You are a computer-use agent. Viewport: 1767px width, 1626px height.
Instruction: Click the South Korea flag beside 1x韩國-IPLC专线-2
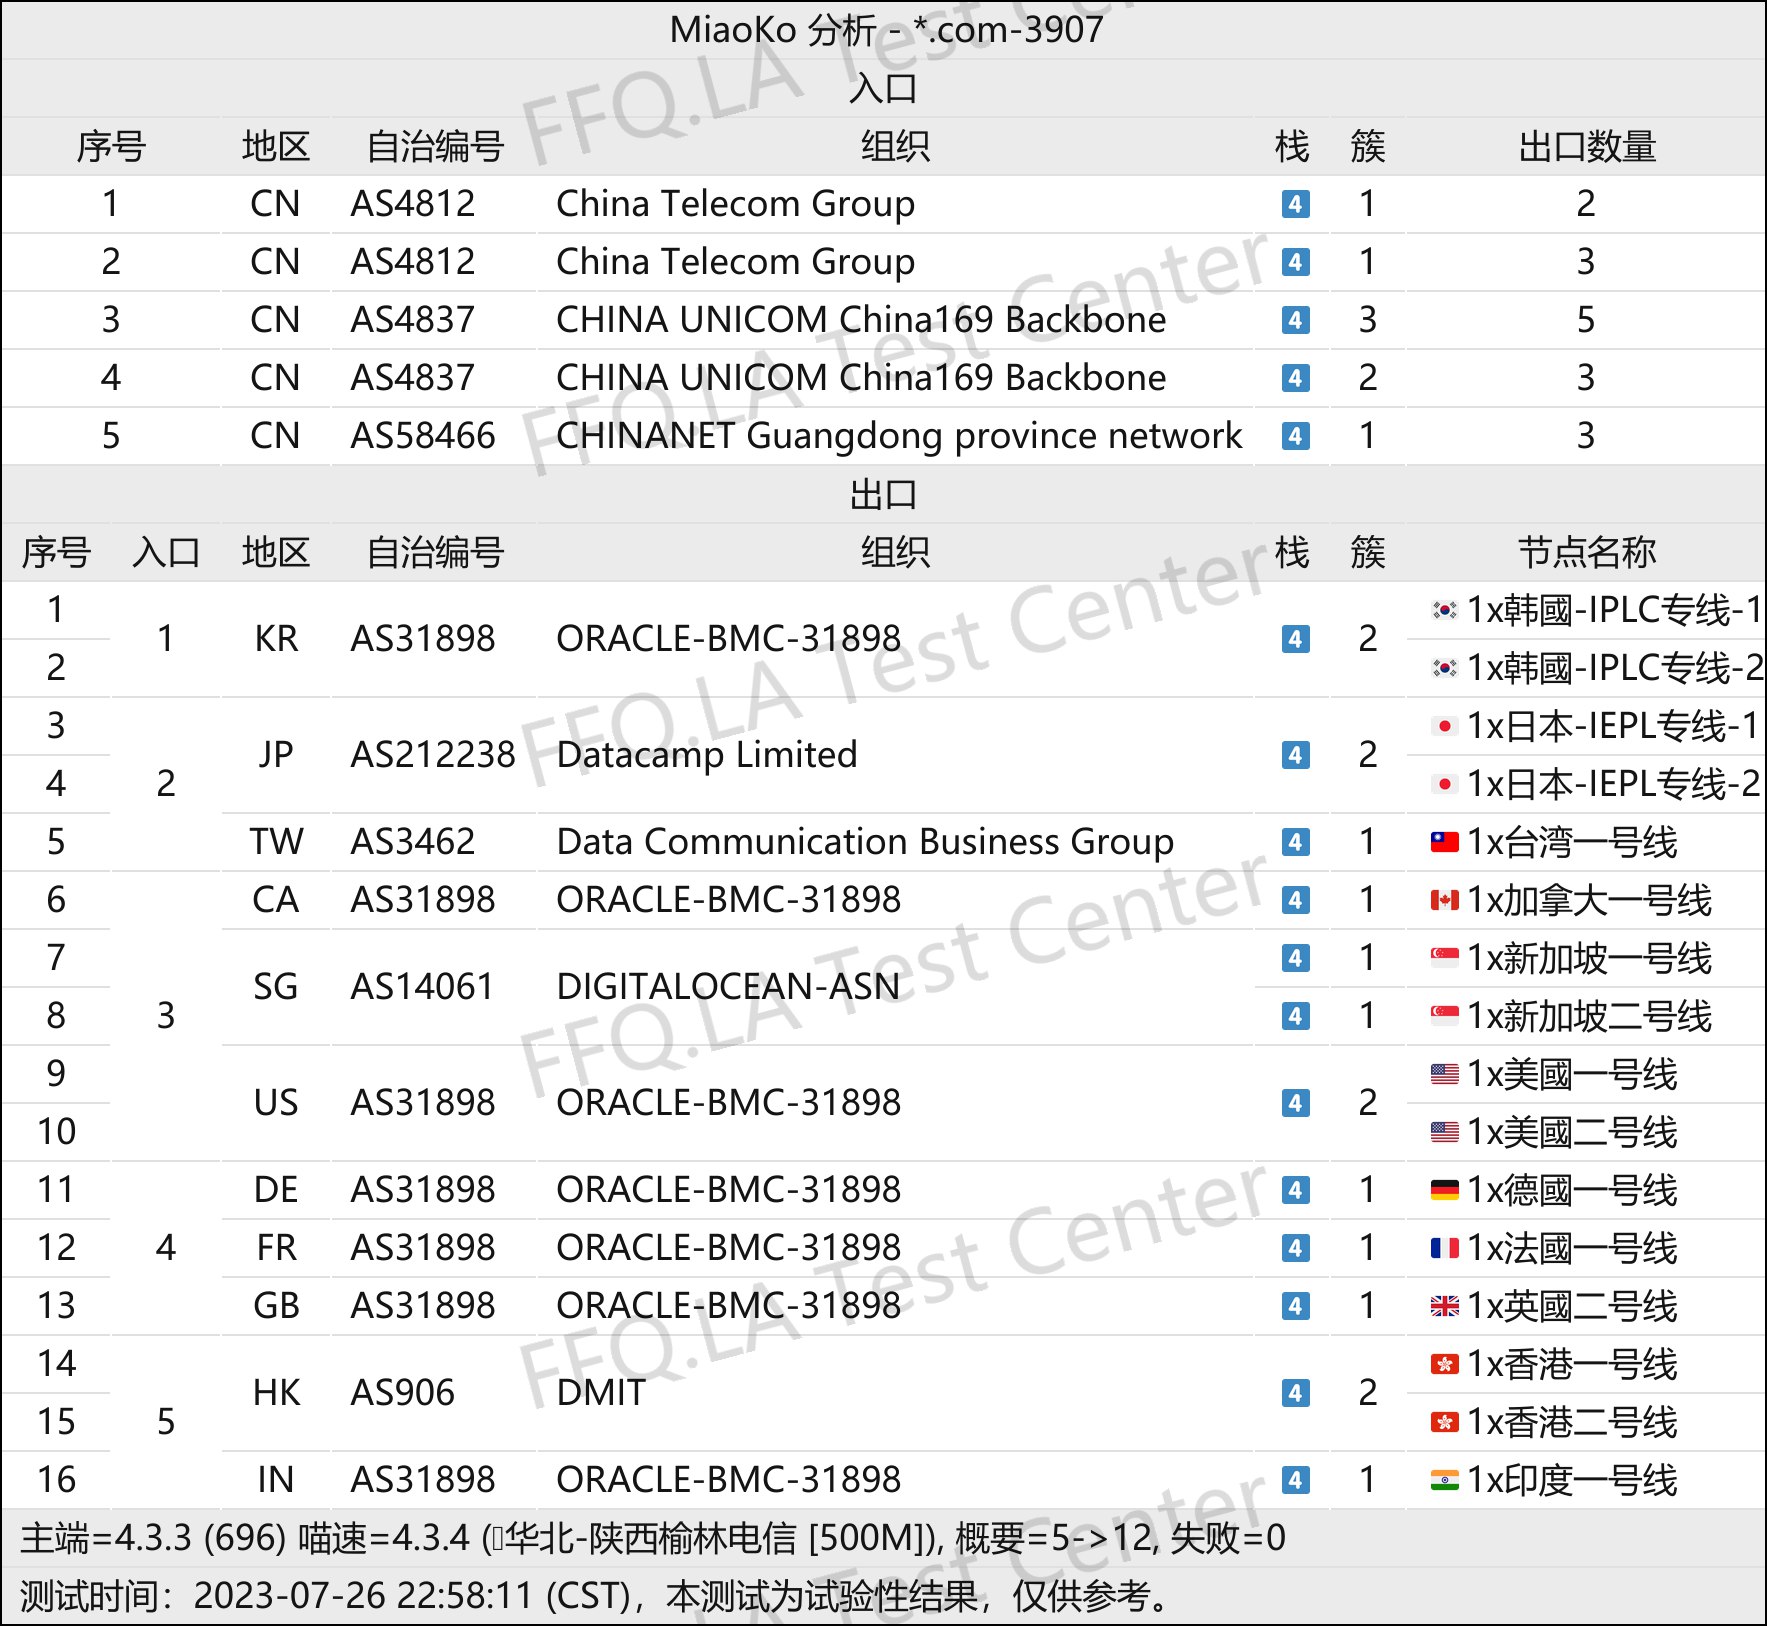coord(1444,667)
